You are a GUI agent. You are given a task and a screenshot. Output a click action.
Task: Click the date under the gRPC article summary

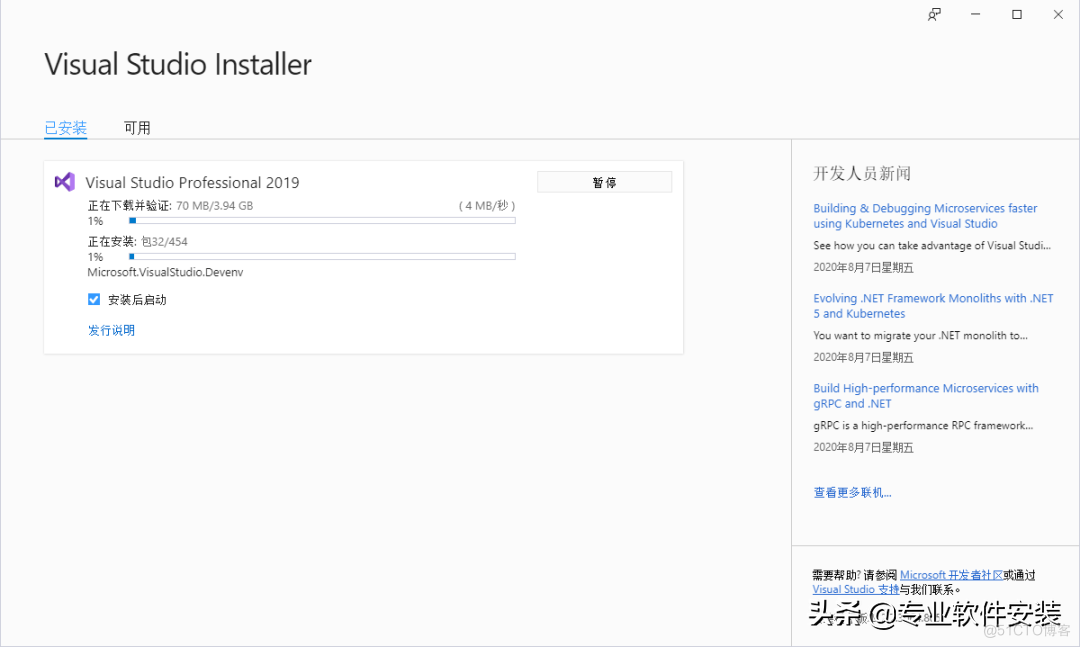863,447
